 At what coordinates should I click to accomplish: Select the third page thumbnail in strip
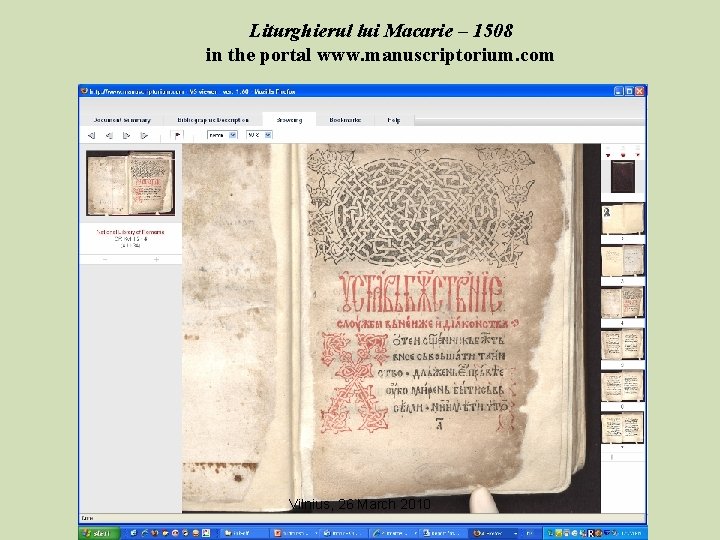623,260
